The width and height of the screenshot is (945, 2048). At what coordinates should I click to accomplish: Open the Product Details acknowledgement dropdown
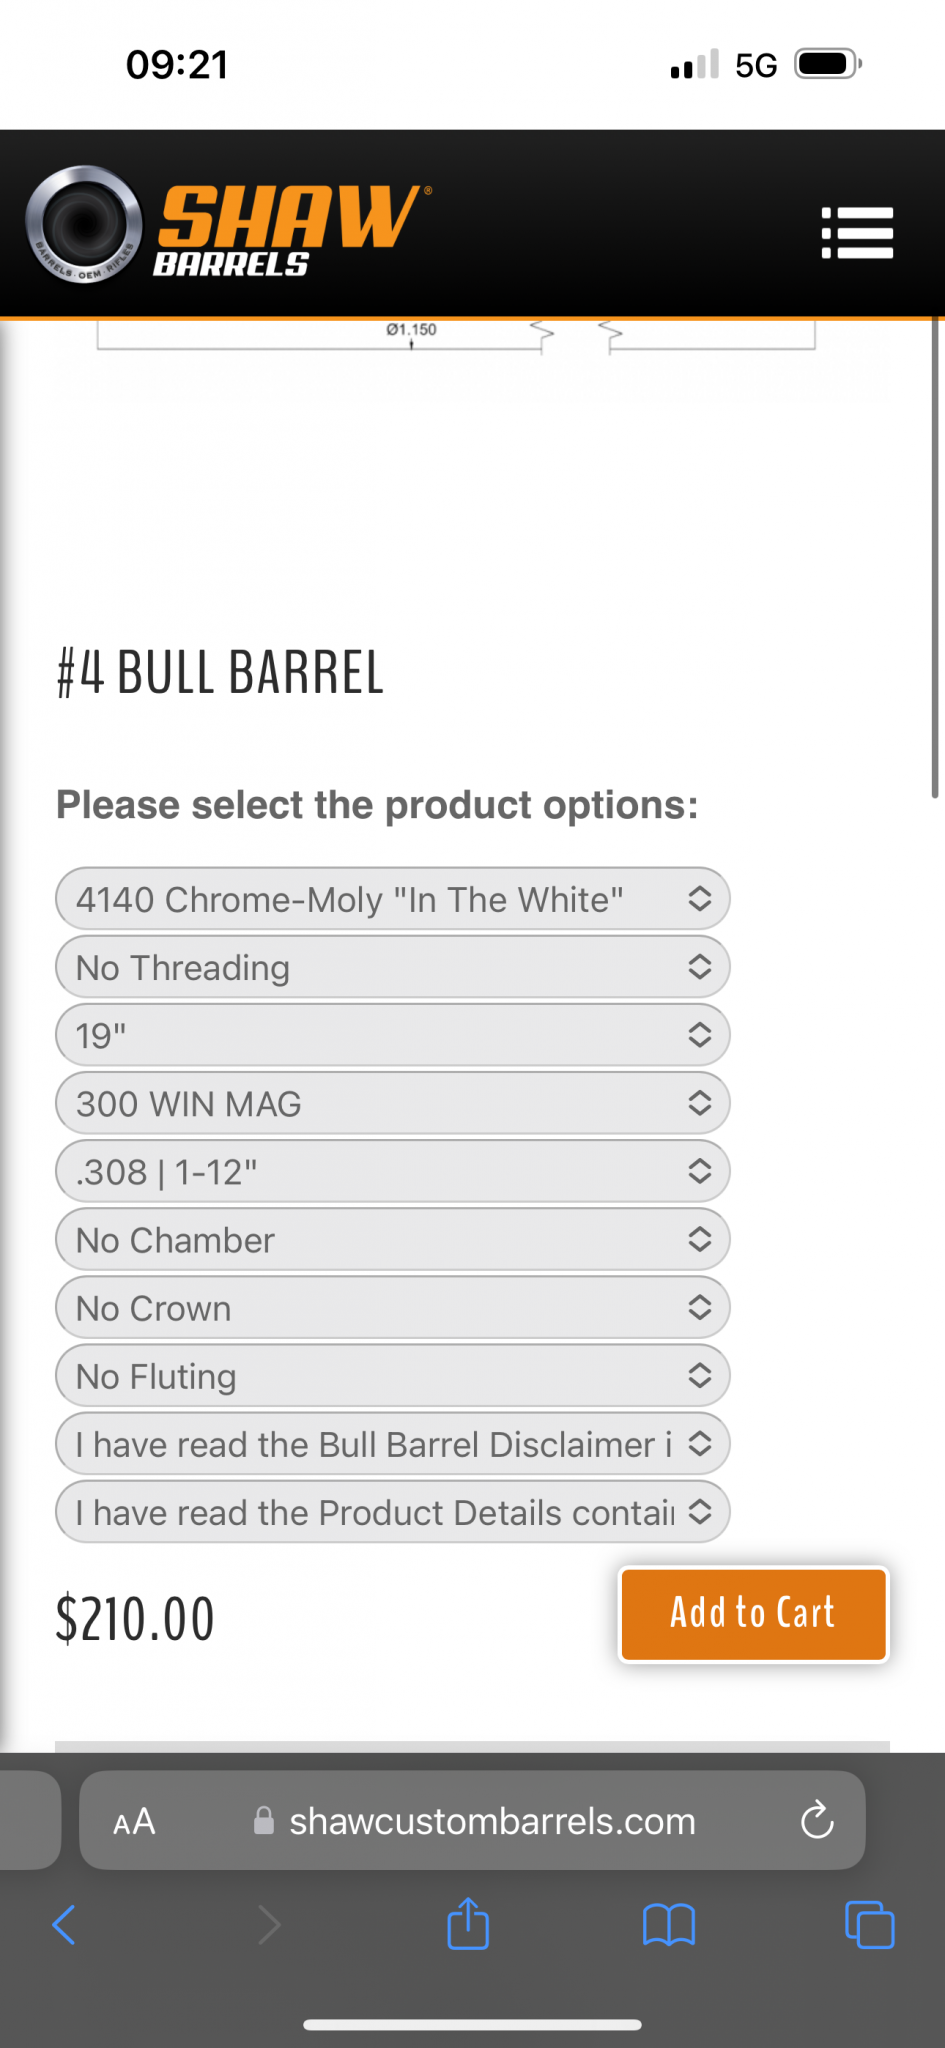coord(393,1512)
